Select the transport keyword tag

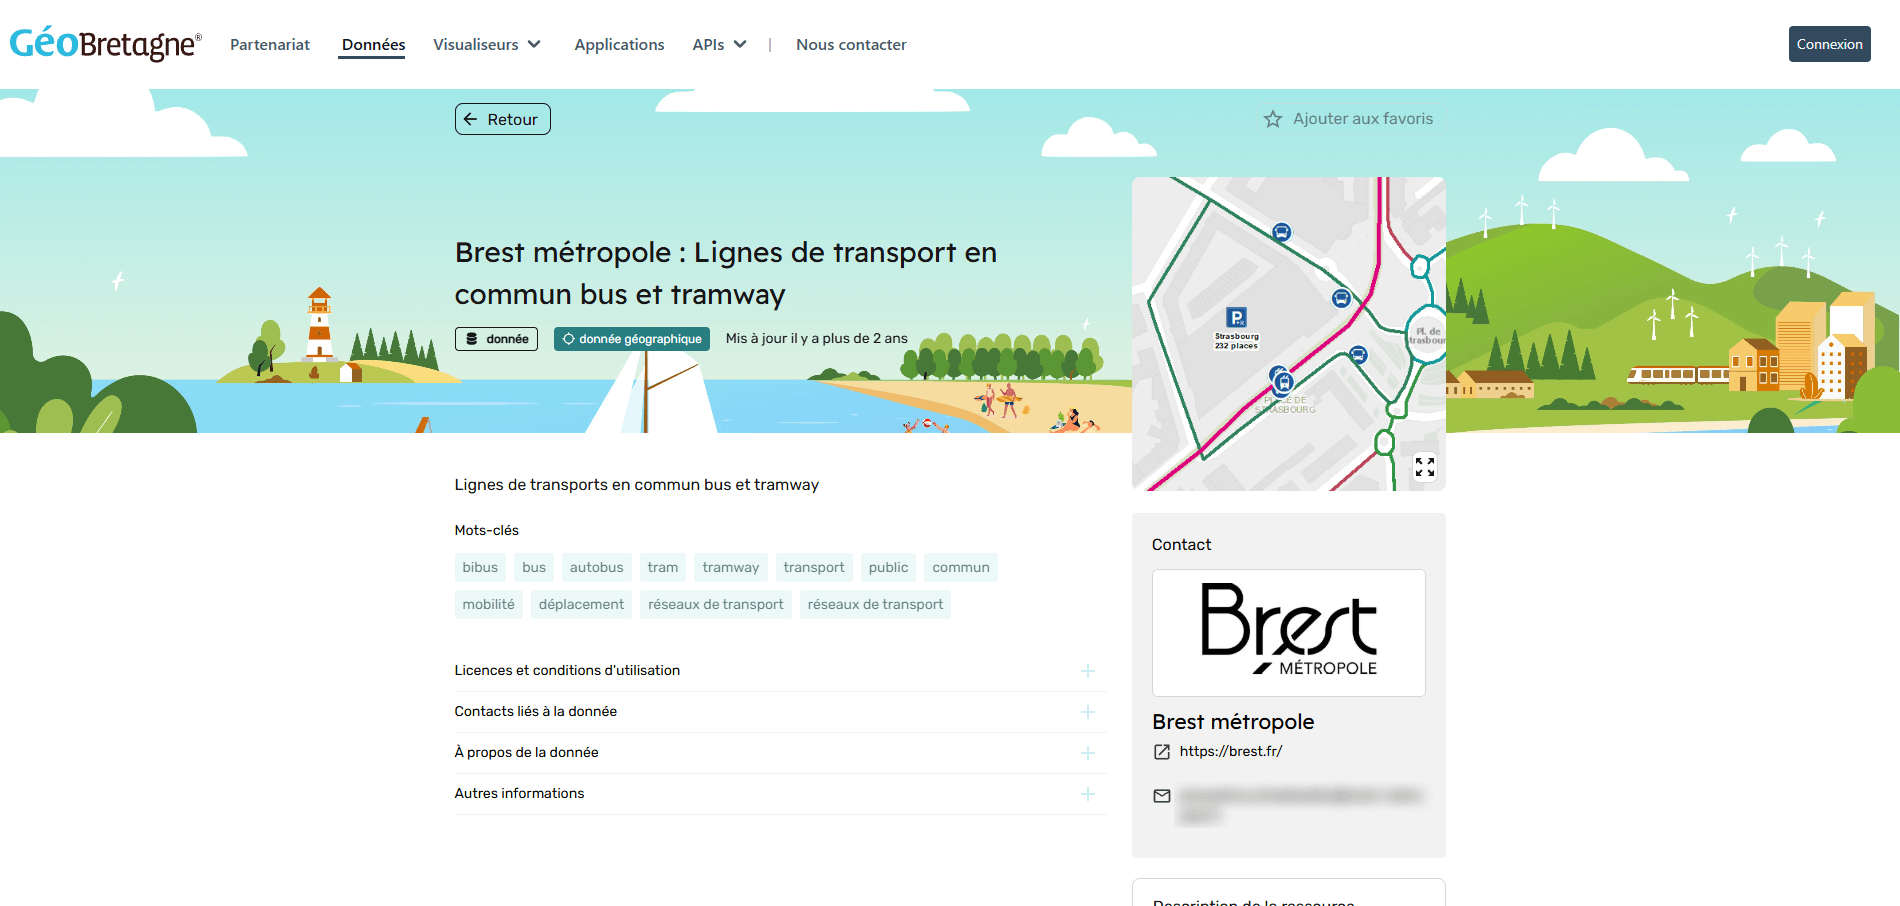814,567
